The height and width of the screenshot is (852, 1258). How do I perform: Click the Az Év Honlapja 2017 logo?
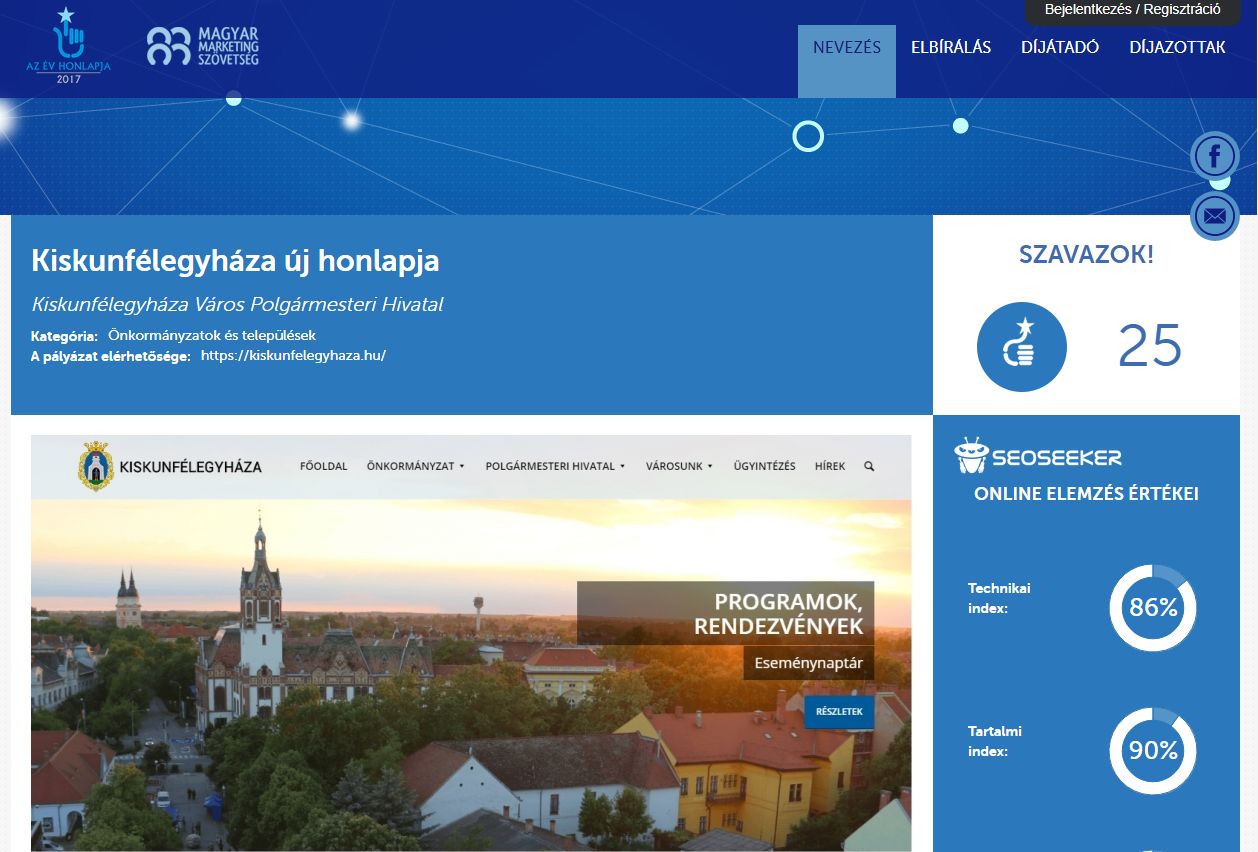[68, 46]
